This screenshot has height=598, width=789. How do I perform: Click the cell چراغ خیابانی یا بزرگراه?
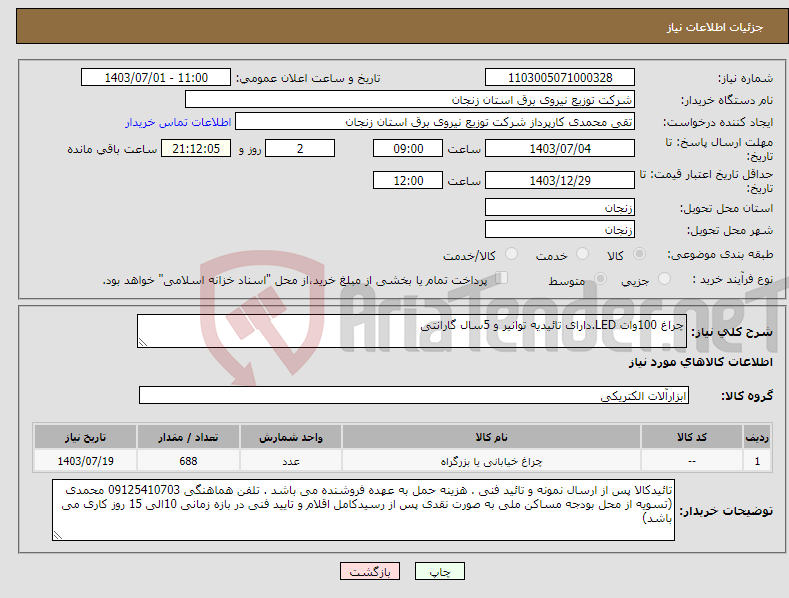(x=491, y=461)
